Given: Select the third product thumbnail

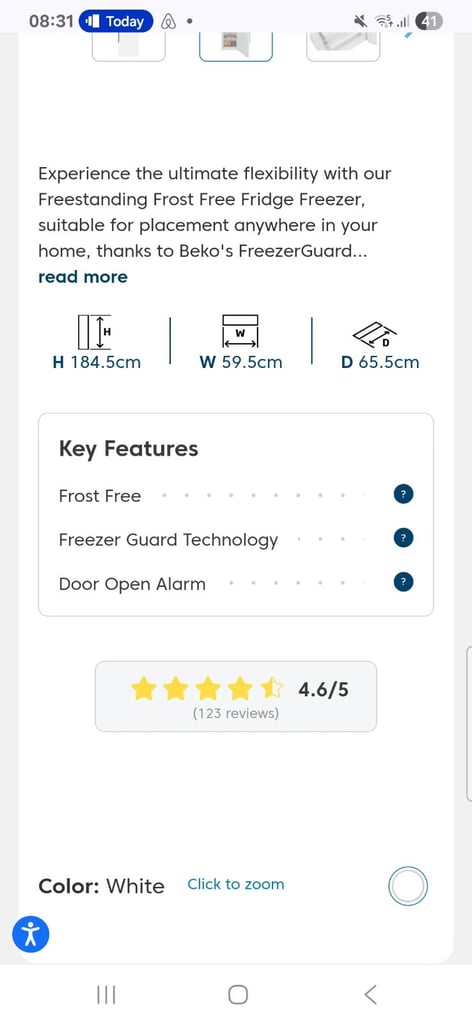Looking at the screenshot, I should pyautogui.click(x=343, y=46).
